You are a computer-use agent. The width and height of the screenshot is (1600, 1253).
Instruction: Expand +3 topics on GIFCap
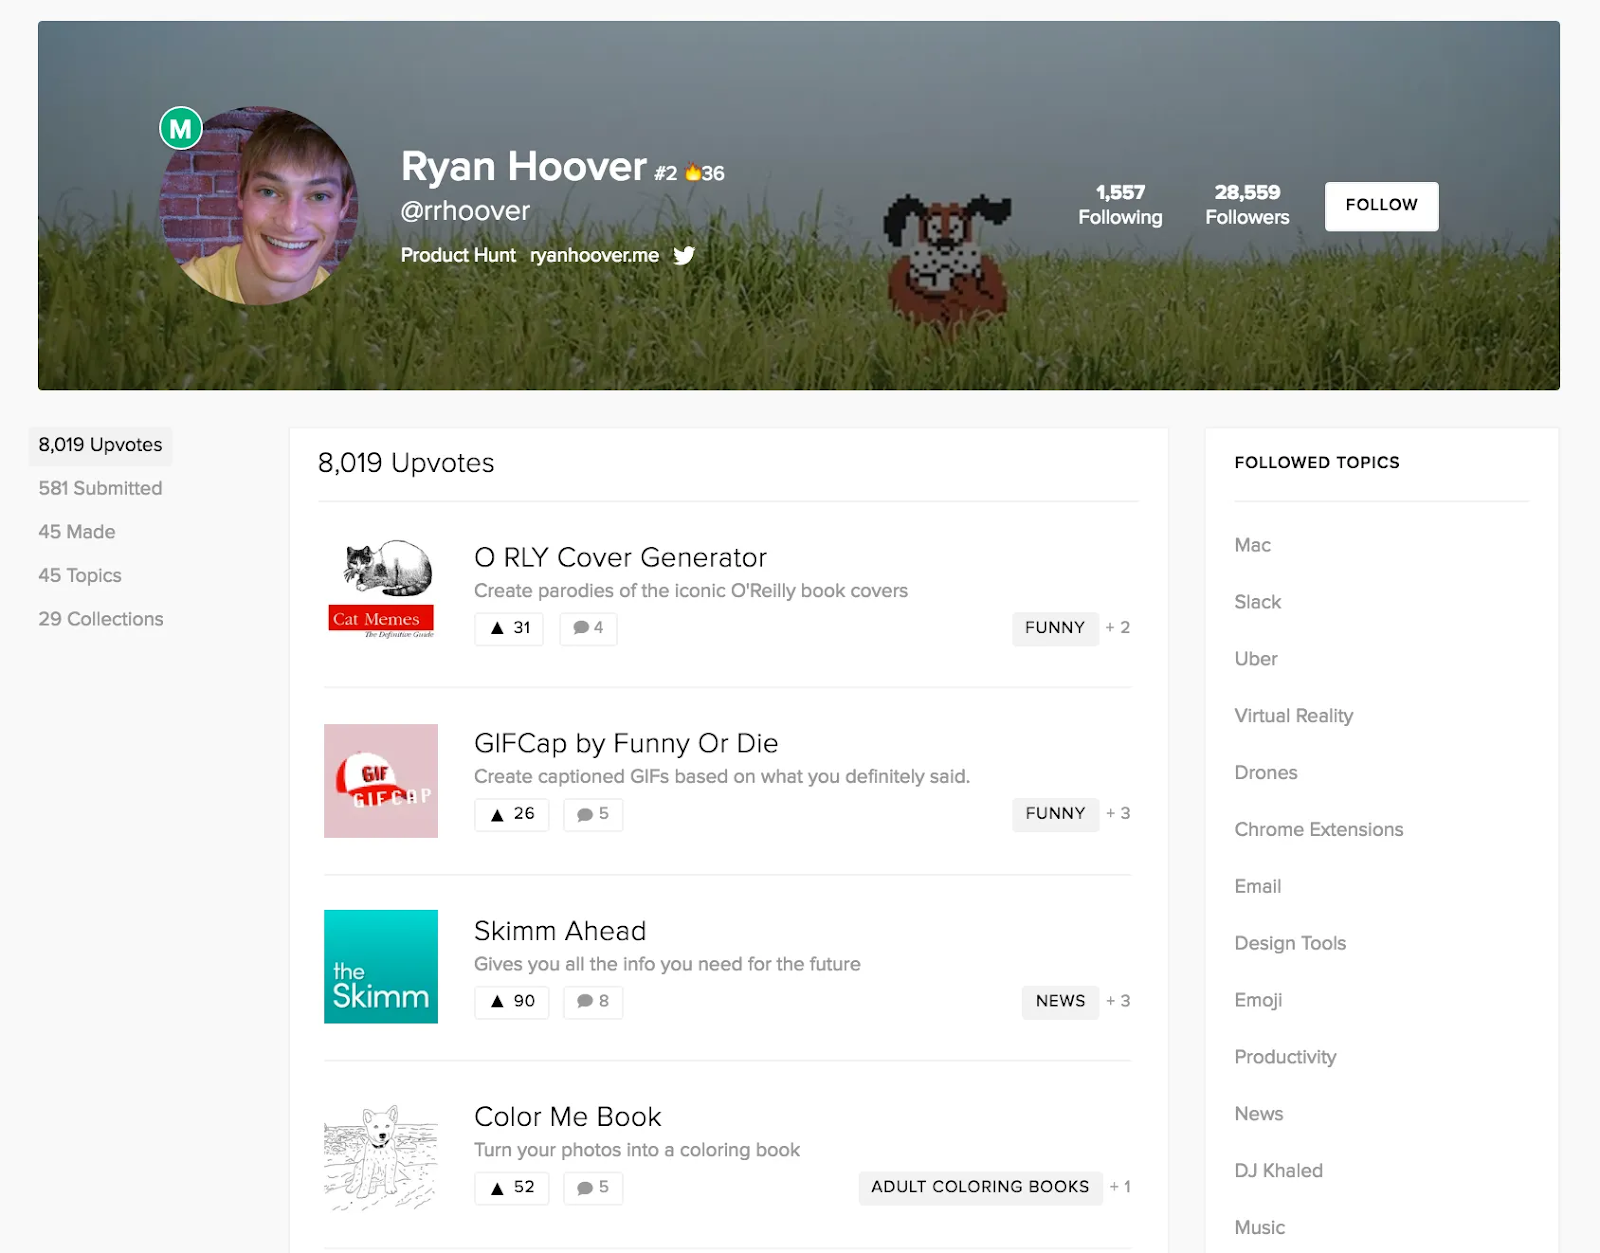pos(1118,814)
